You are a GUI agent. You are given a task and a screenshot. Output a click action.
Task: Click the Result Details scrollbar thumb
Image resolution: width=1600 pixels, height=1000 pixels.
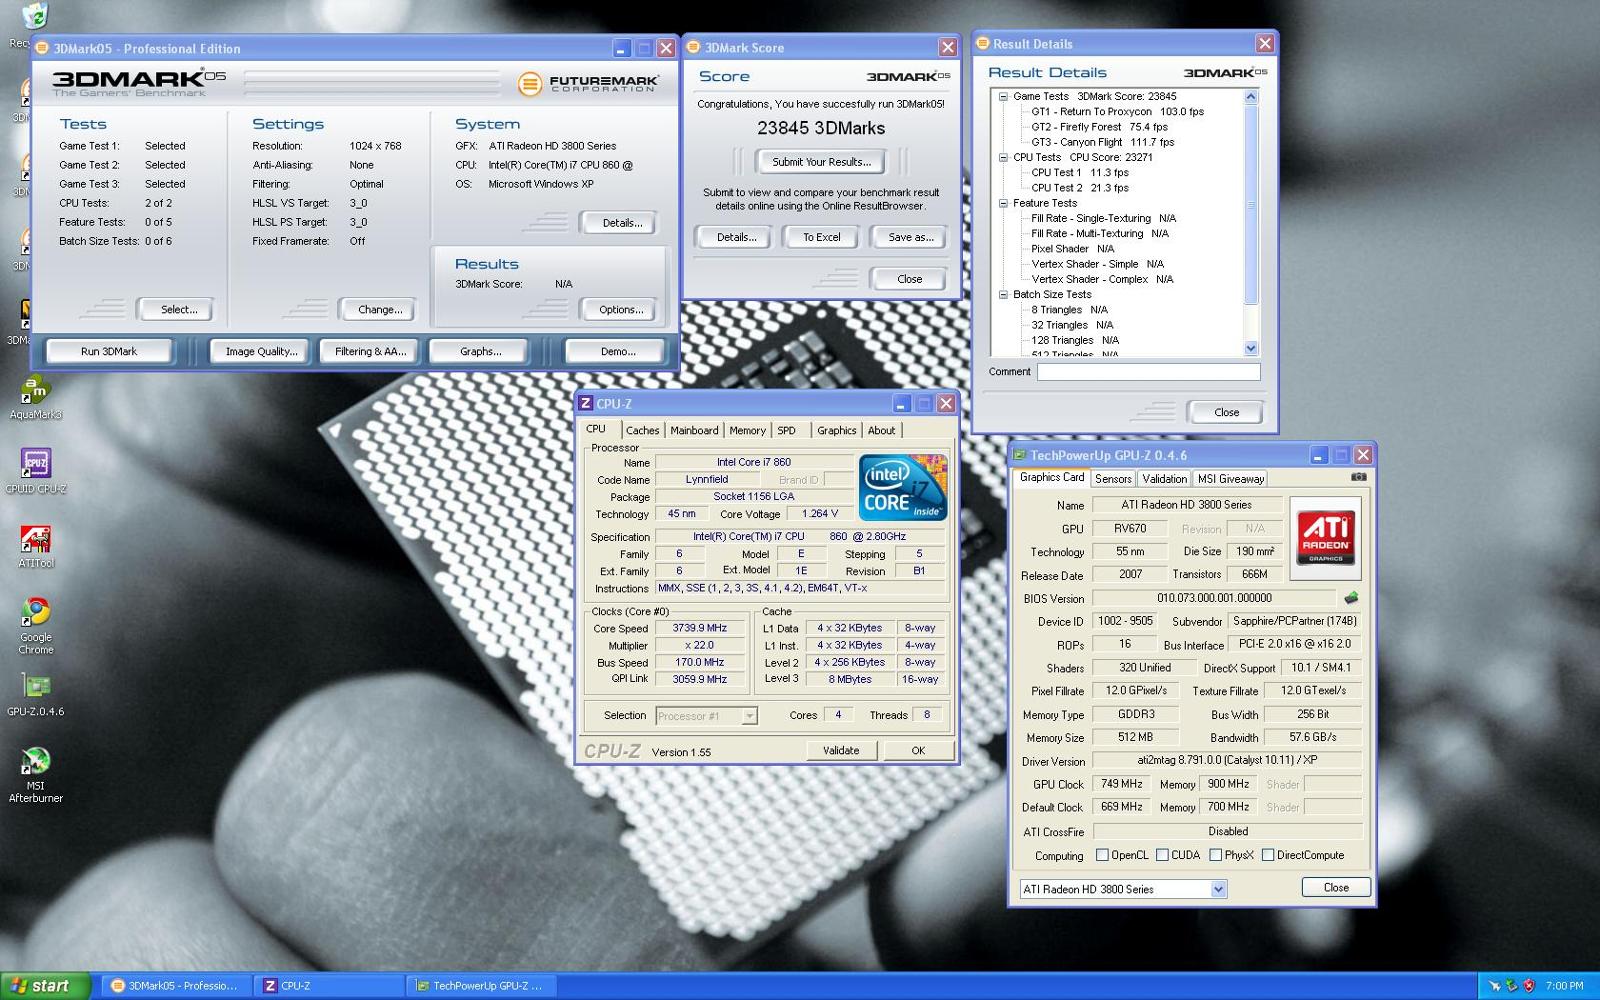[x=1251, y=205]
